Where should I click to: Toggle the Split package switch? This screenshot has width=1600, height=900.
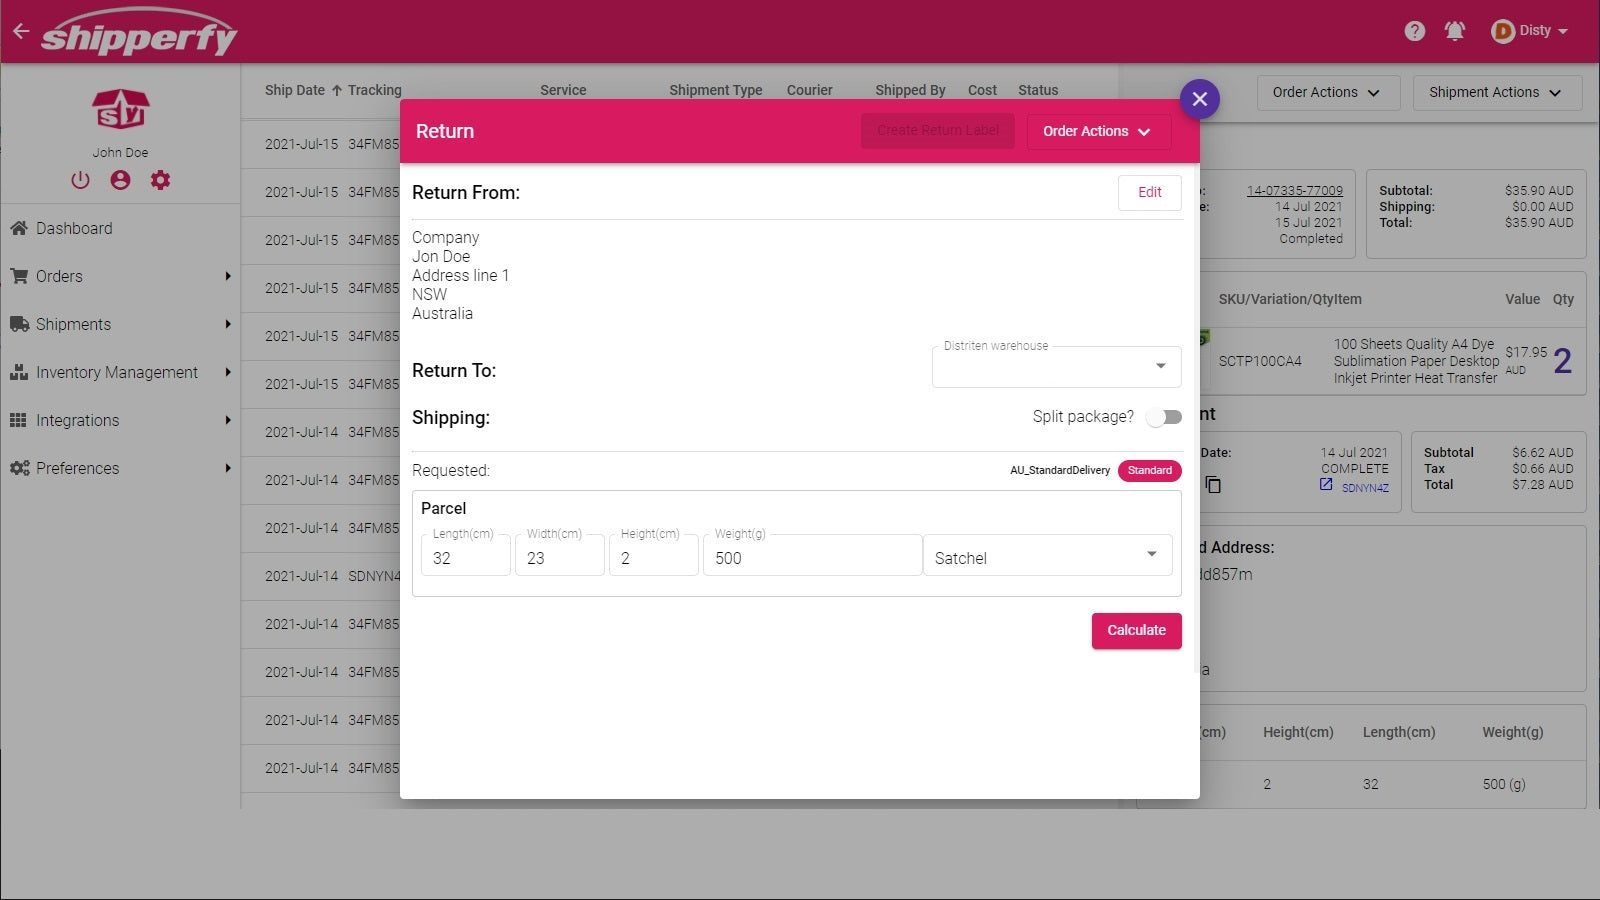[1164, 417]
